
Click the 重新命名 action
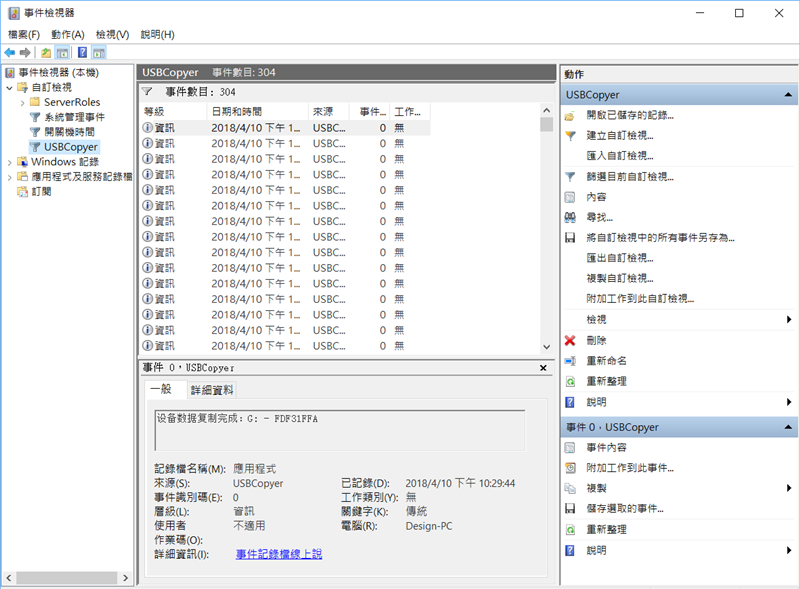pos(606,360)
